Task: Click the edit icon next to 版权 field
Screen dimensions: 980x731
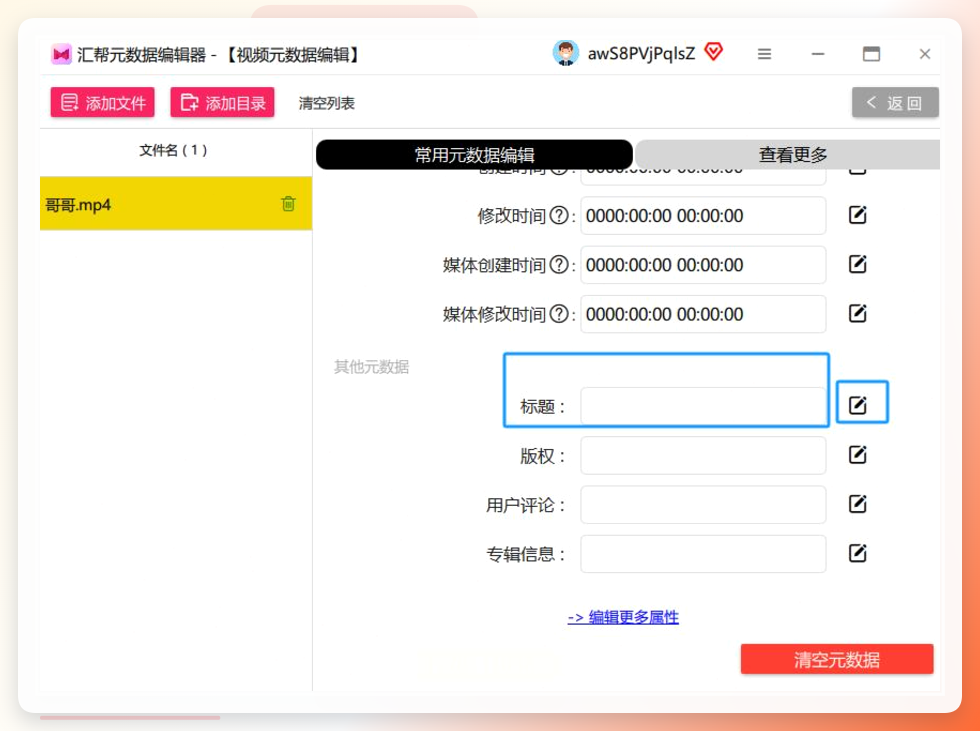Action: click(x=858, y=454)
